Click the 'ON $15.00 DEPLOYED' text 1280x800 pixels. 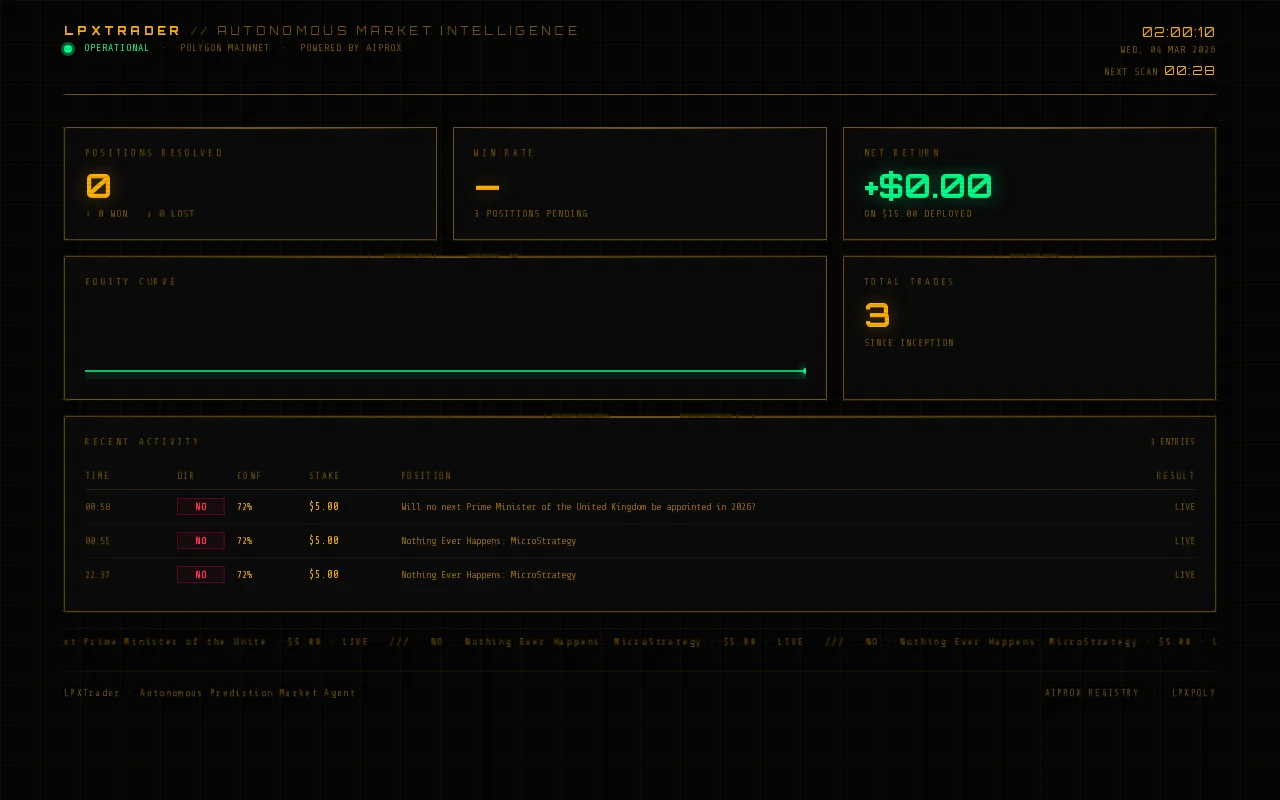[918, 214]
